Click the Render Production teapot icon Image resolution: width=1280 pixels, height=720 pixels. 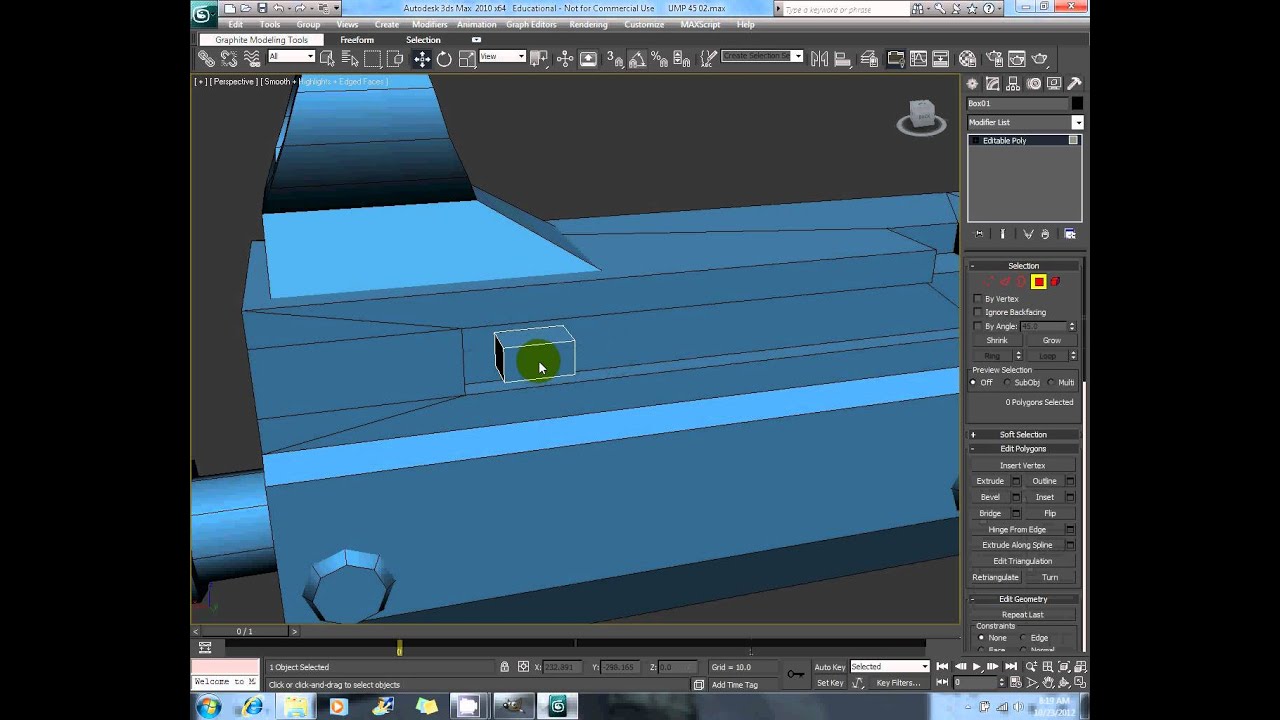pos(1040,59)
